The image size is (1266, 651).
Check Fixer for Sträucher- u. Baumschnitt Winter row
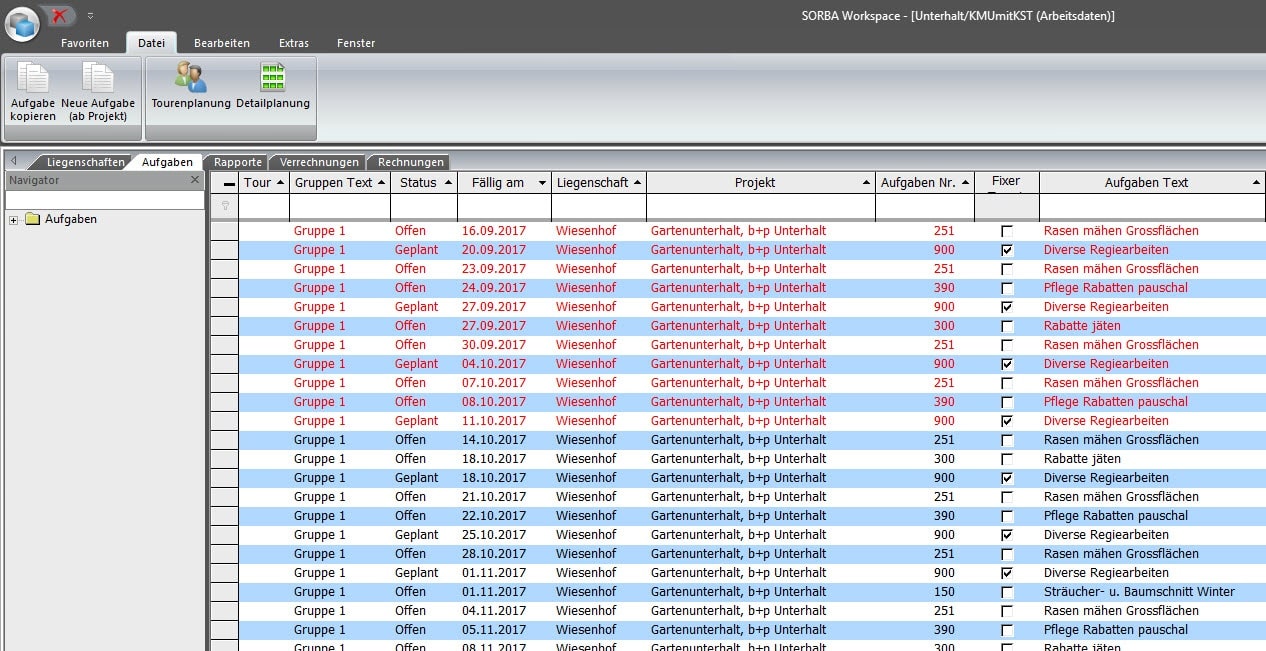click(x=1007, y=592)
